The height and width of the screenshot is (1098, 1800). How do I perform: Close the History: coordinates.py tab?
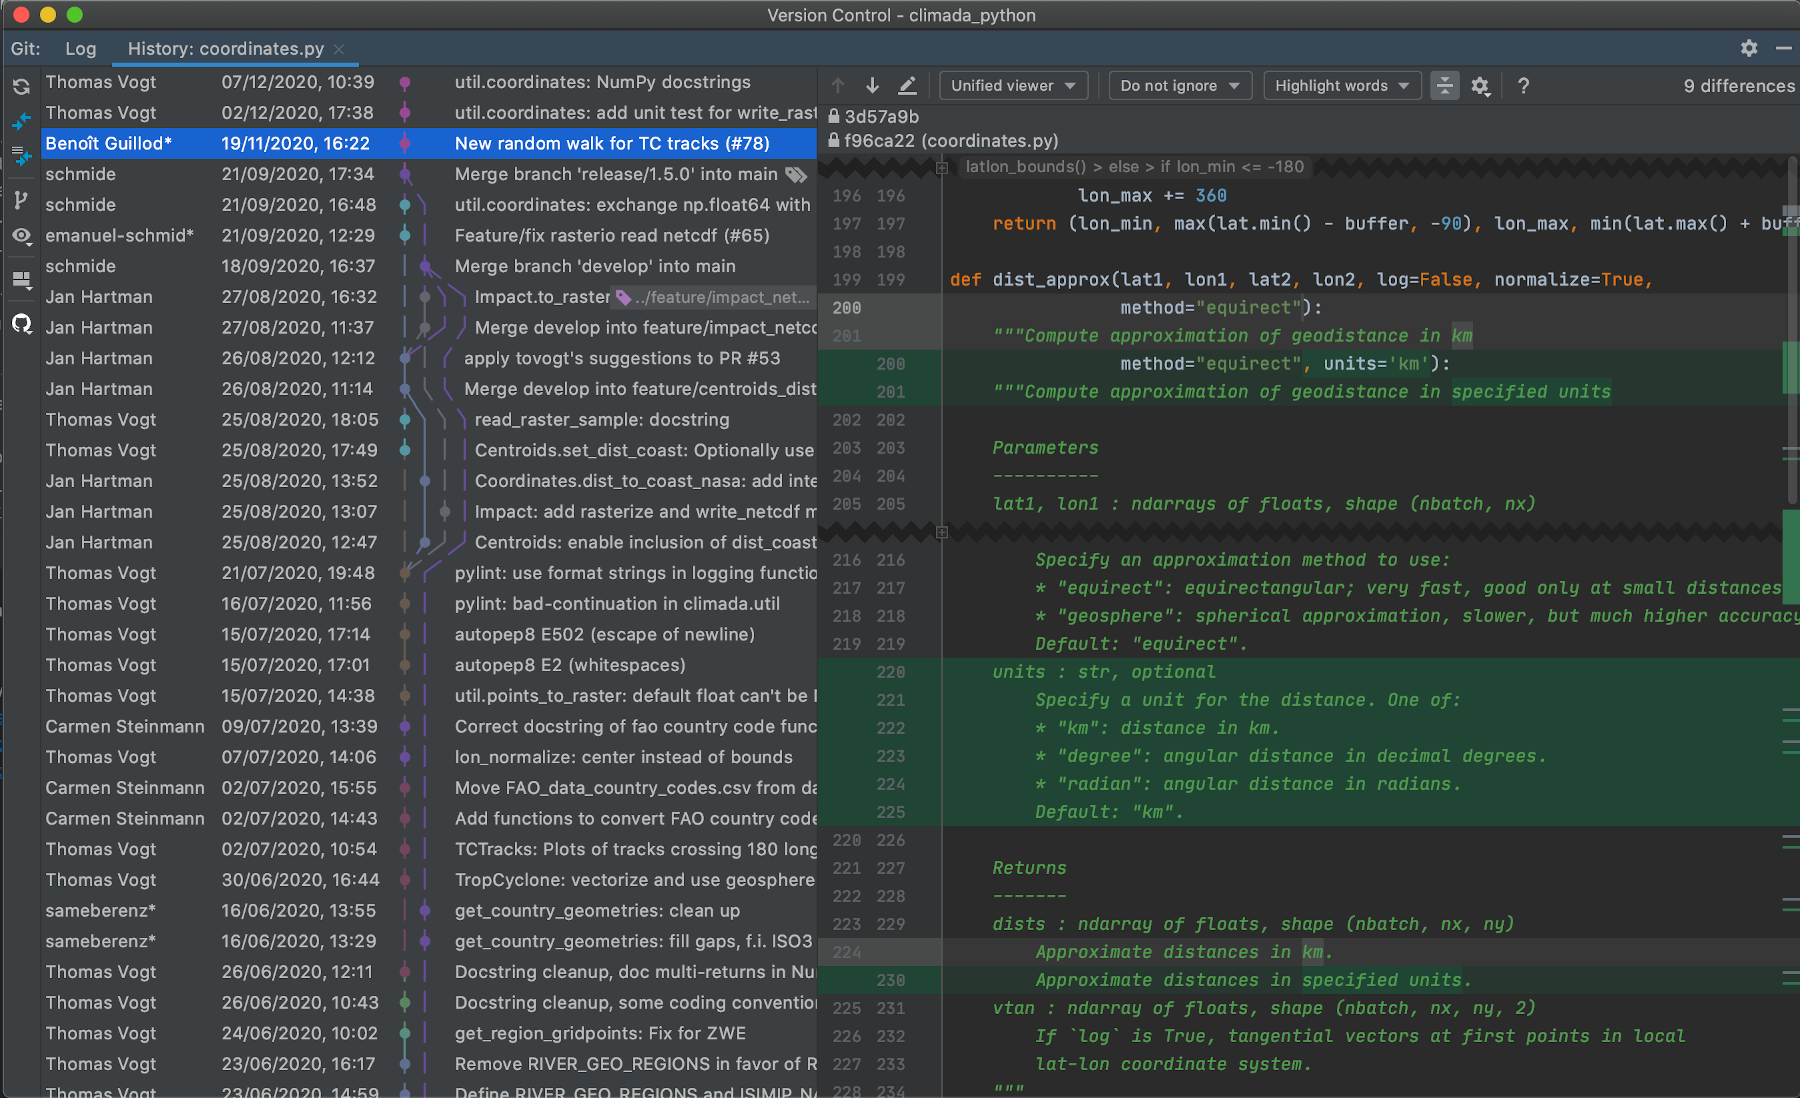pyautogui.click(x=339, y=49)
